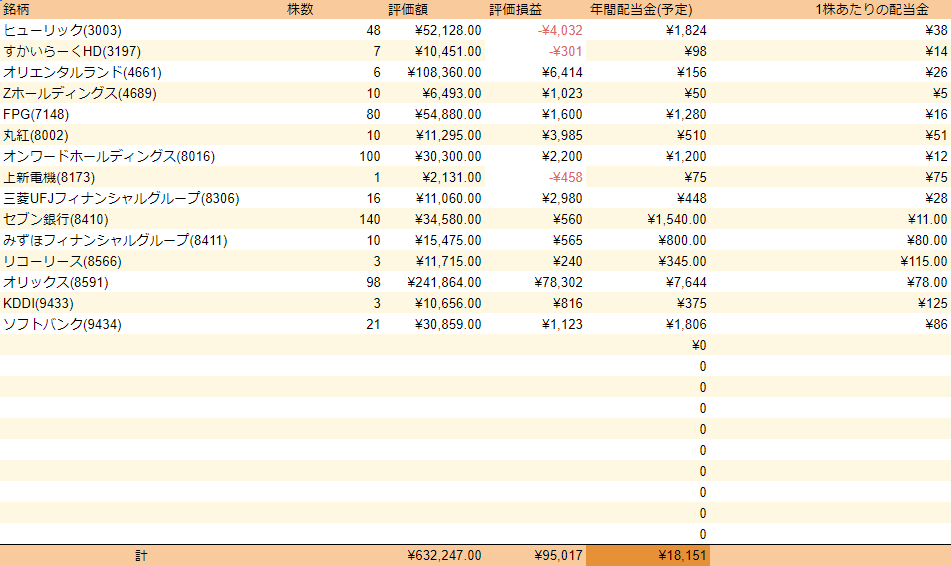Click the KDDI(9433) cell
Viewport: 951px width, 566px height.
[x=38, y=303]
